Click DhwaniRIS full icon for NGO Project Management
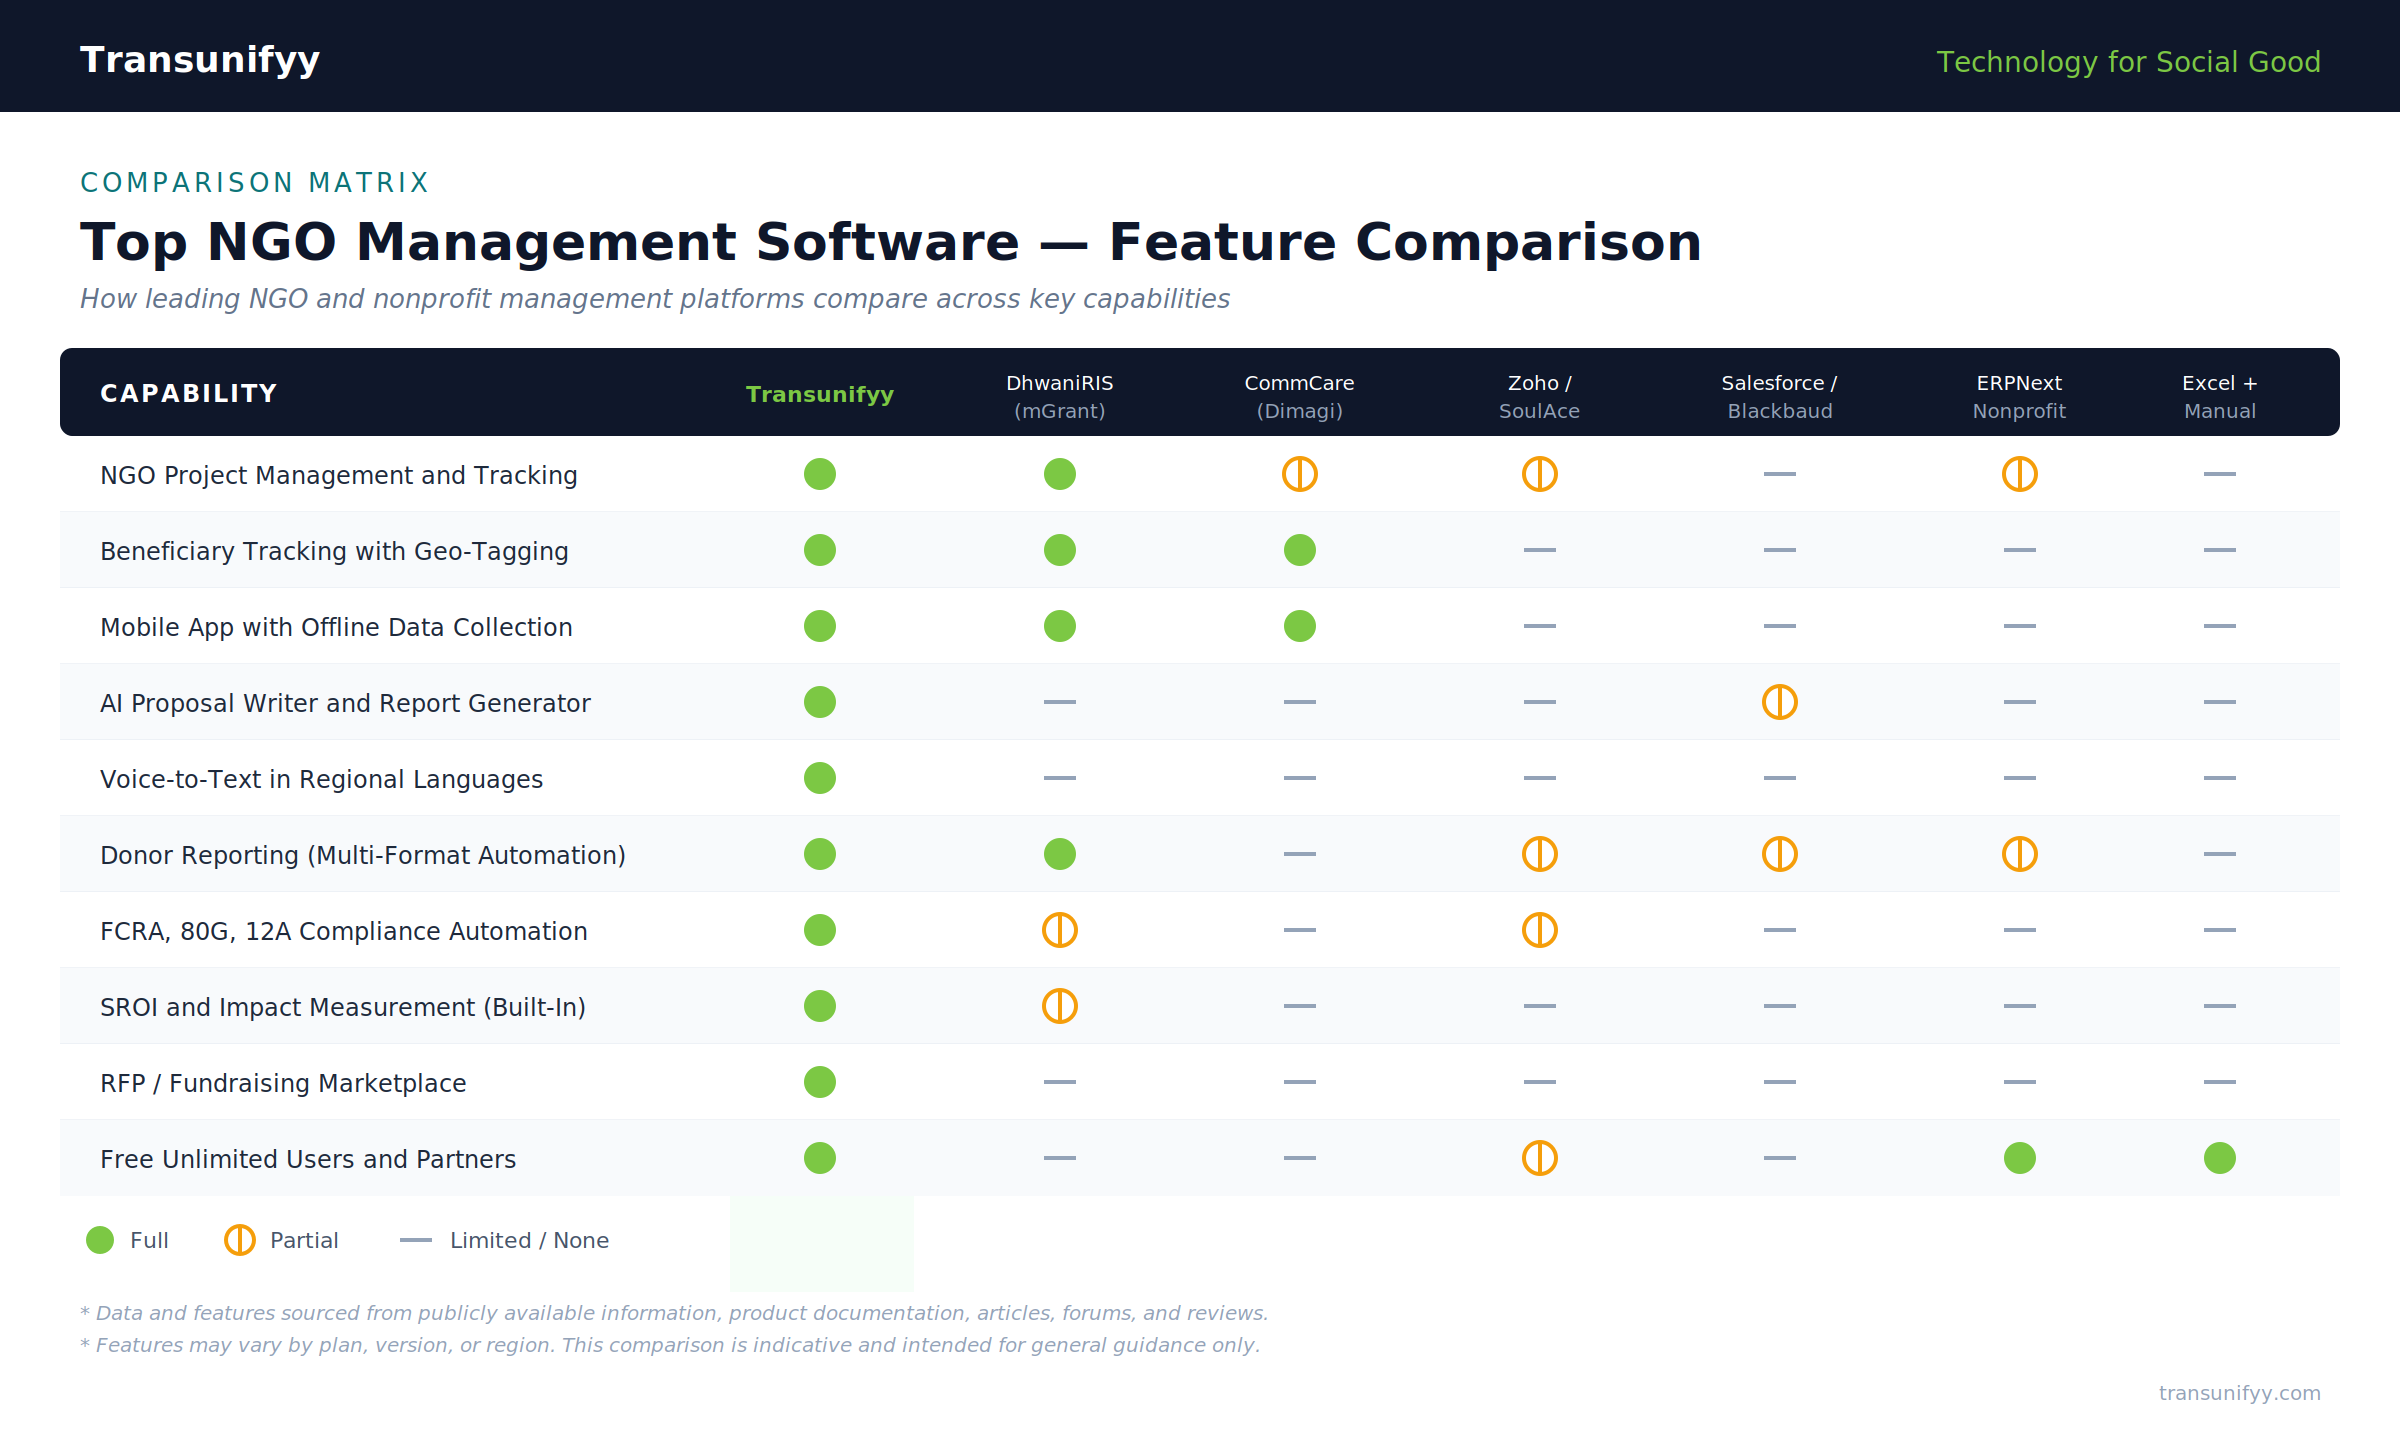The image size is (2400, 1440). click(x=1060, y=474)
